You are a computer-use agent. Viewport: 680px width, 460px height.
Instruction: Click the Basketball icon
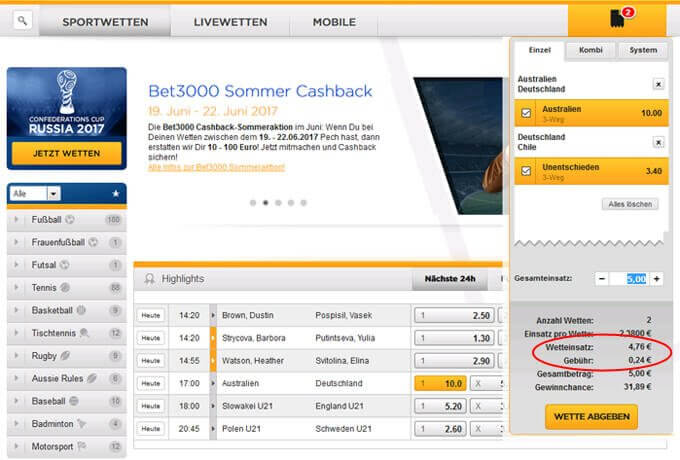click(81, 310)
